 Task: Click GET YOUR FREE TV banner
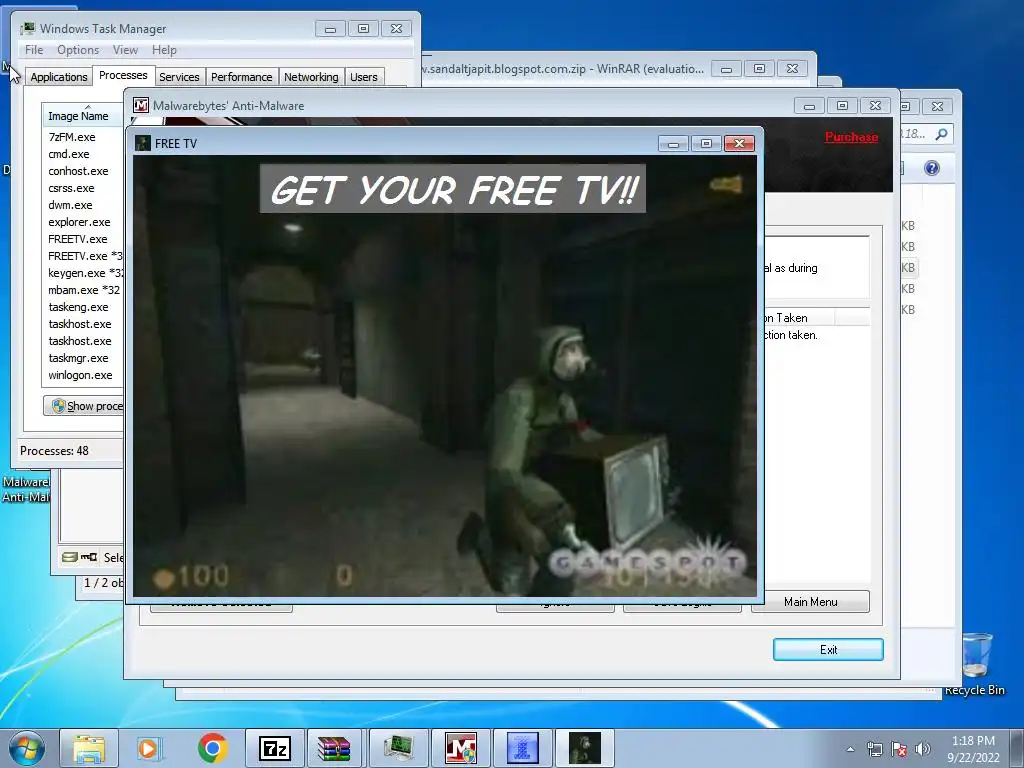[x=453, y=189]
